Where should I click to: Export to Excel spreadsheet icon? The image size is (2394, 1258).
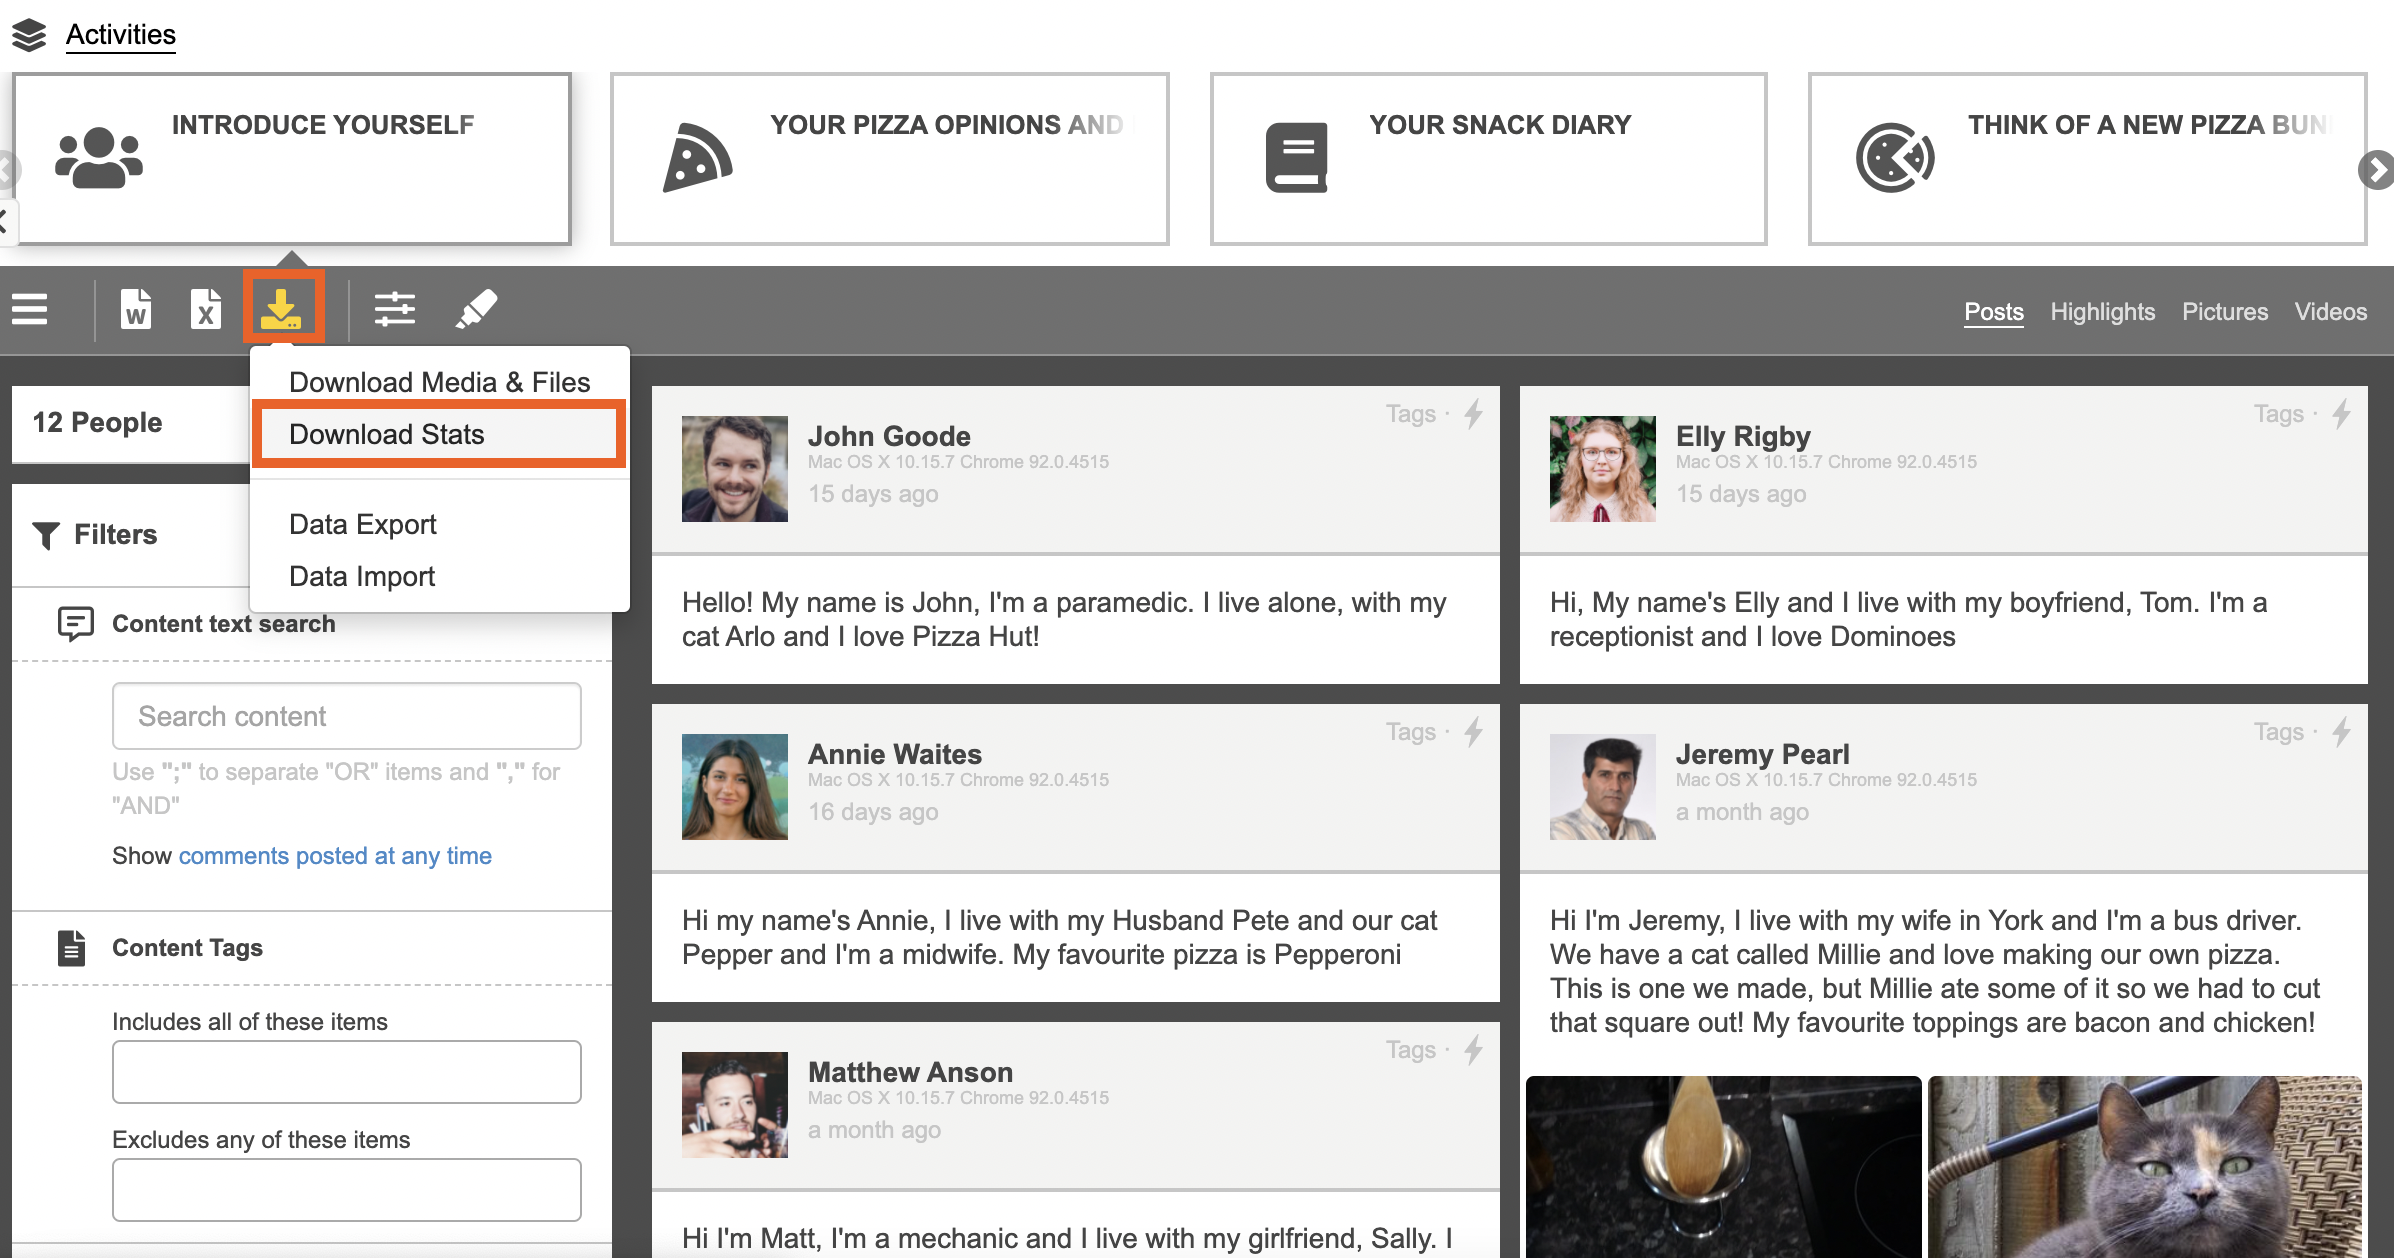(x=206, y=310)
